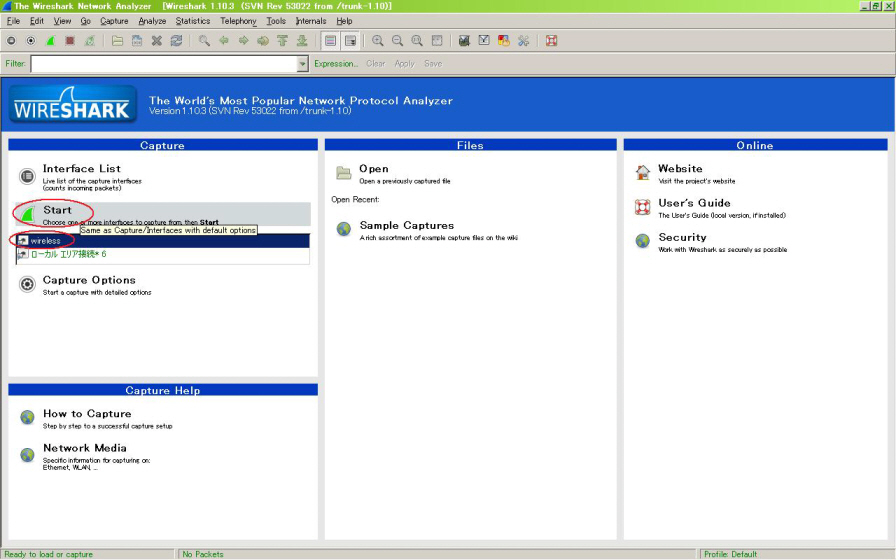
Task: Click the restart running capture toolbar icon
Action: (x=90, y=41)
